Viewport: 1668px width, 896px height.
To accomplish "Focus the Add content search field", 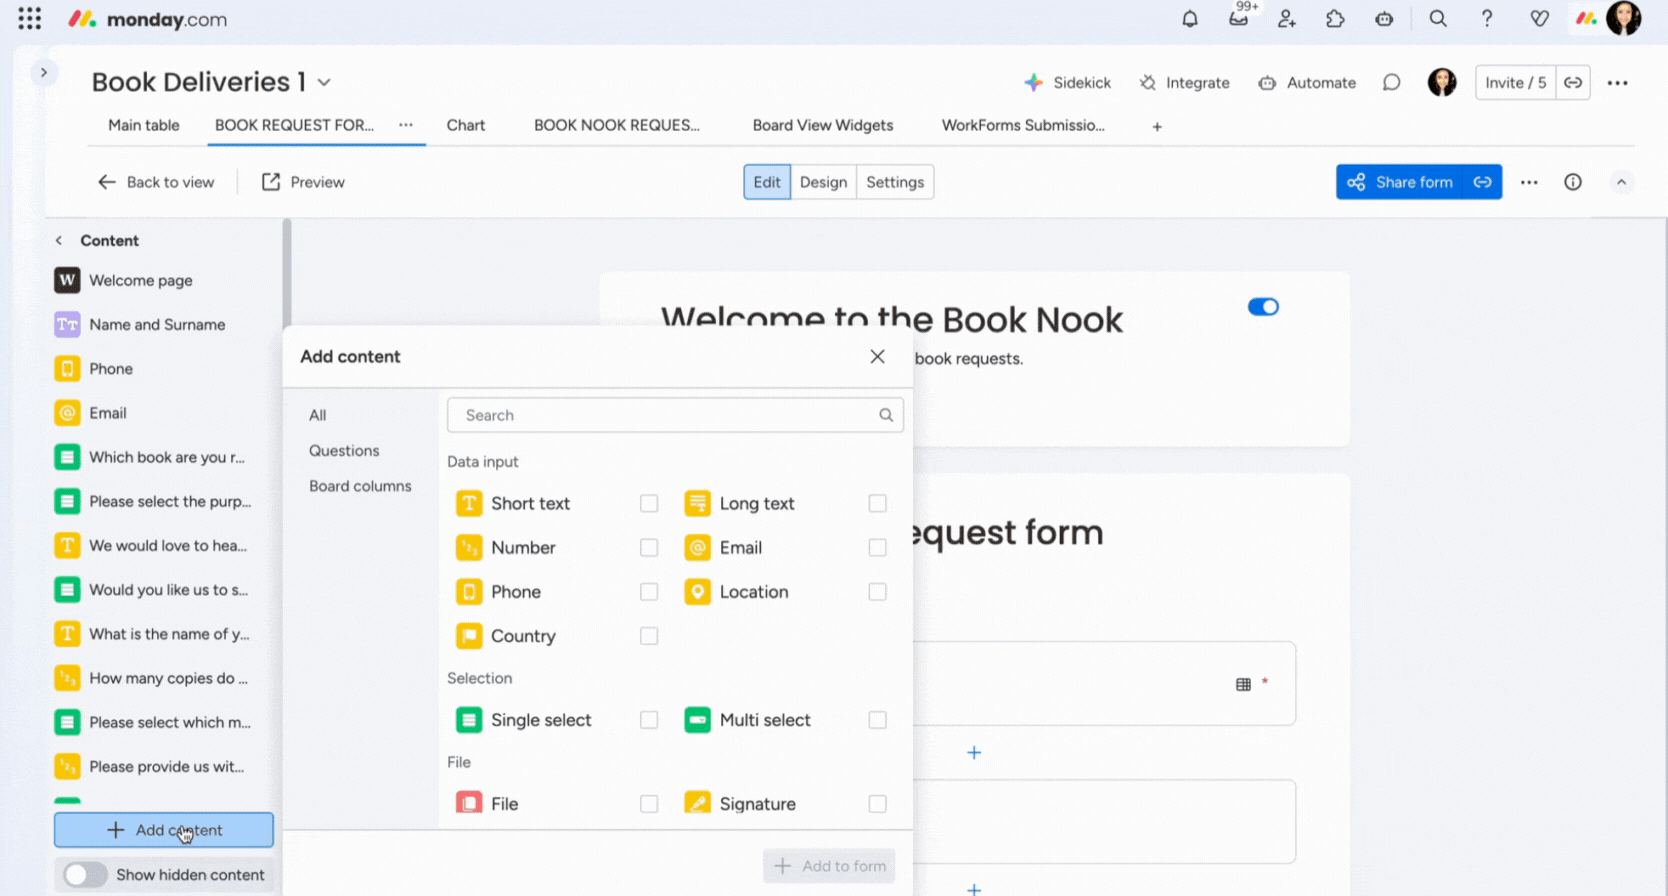I will (675, 415).
